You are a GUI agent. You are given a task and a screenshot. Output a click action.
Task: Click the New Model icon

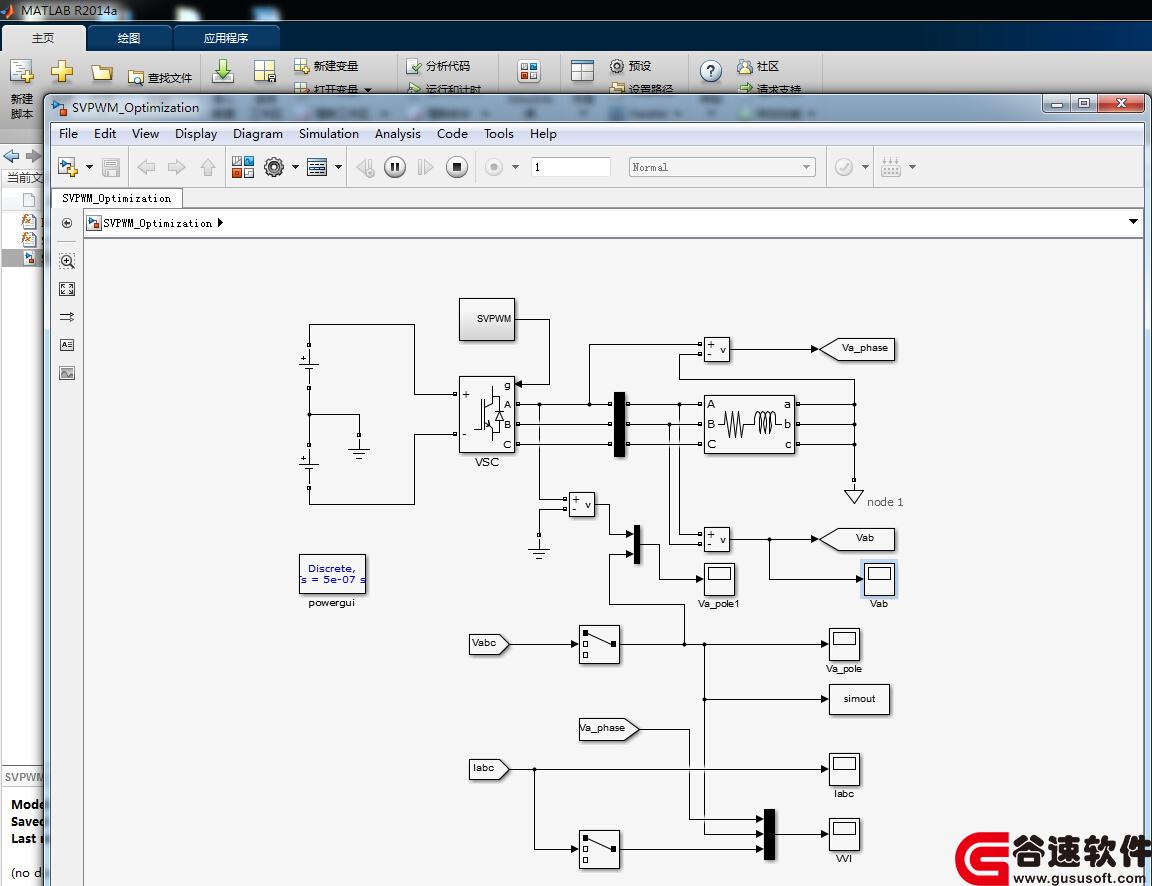(x=68, y=168)
